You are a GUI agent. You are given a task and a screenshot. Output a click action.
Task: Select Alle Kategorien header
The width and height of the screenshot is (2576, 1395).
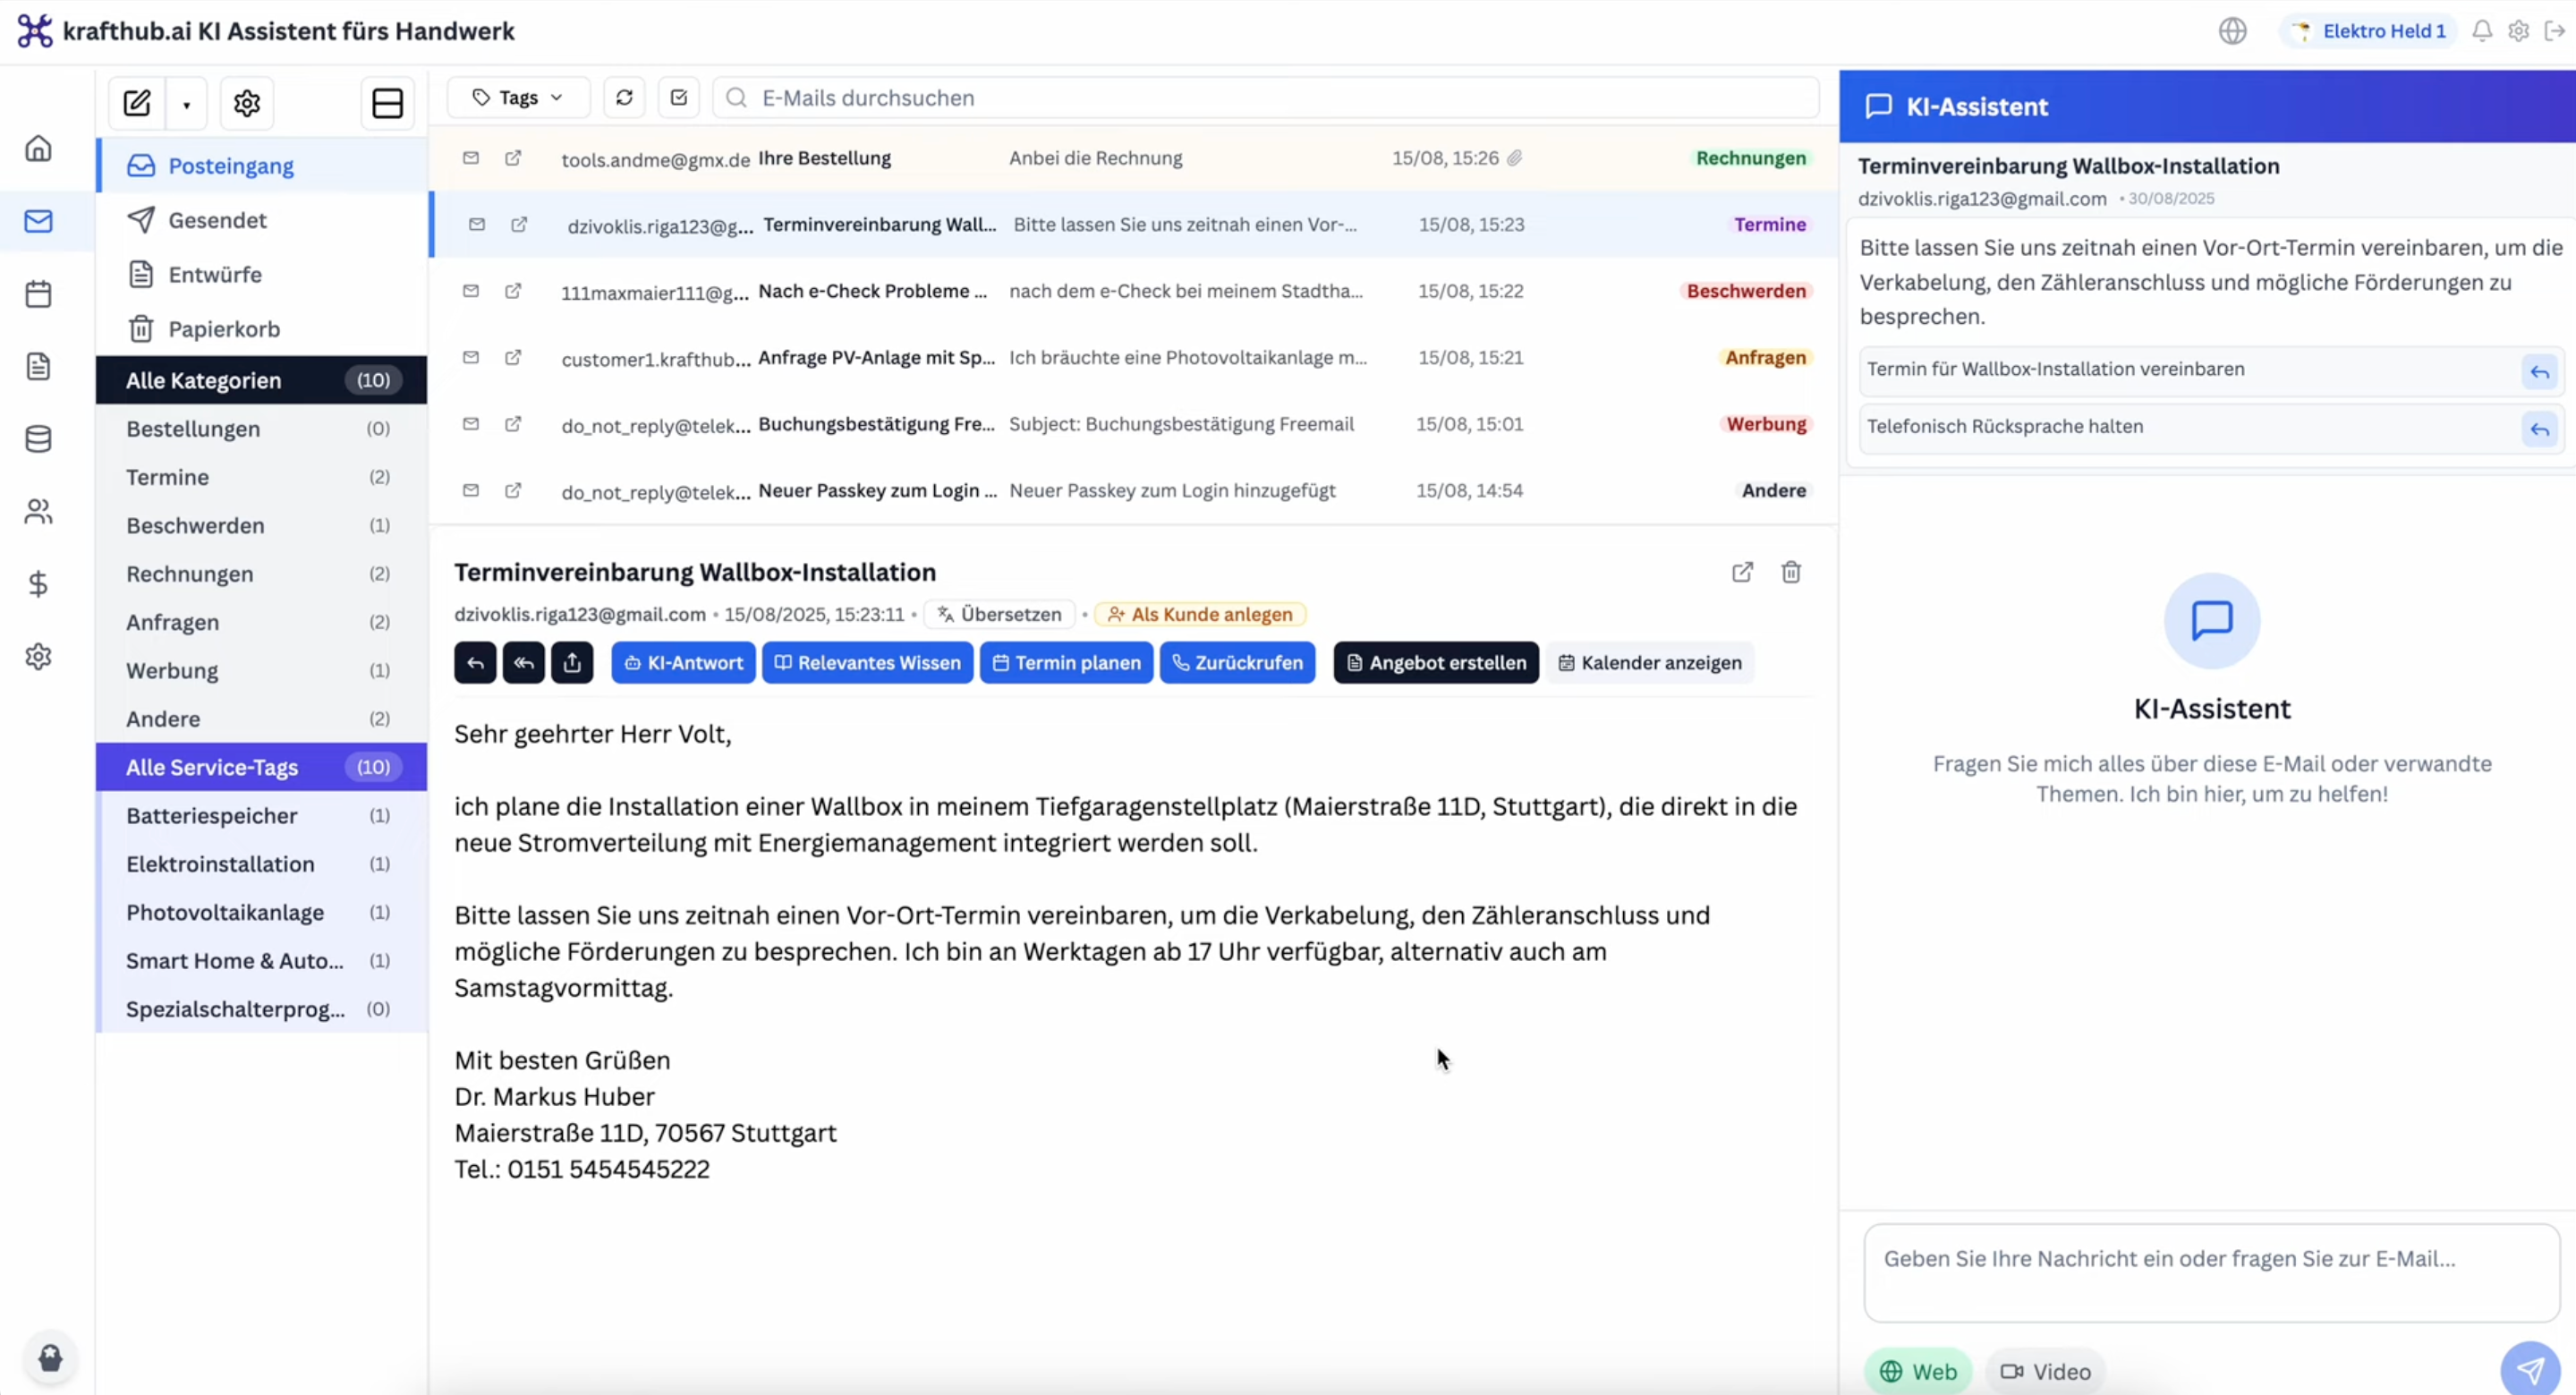coord(261,380)
